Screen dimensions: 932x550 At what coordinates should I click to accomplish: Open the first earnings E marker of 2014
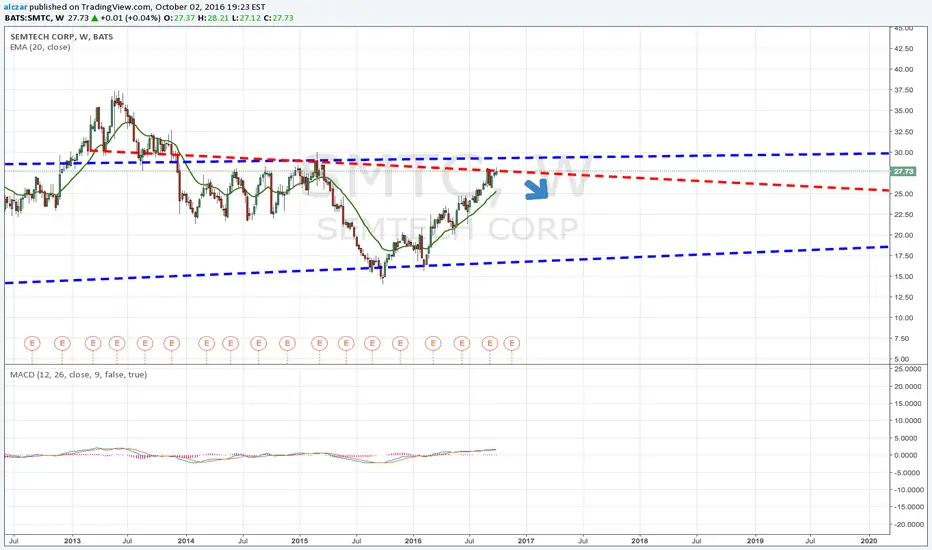[206, 343]
